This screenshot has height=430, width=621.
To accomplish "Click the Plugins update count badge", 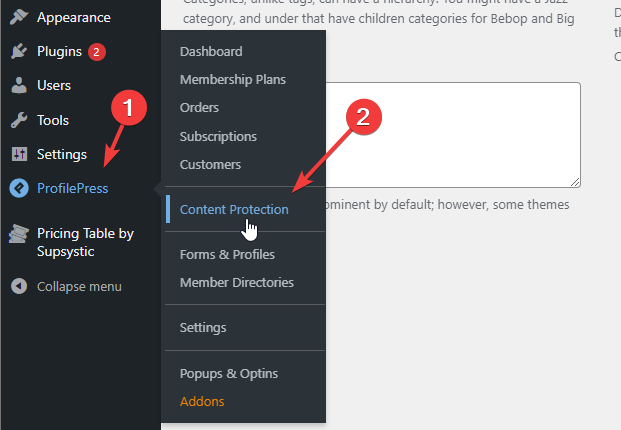I will coord(96,52).
